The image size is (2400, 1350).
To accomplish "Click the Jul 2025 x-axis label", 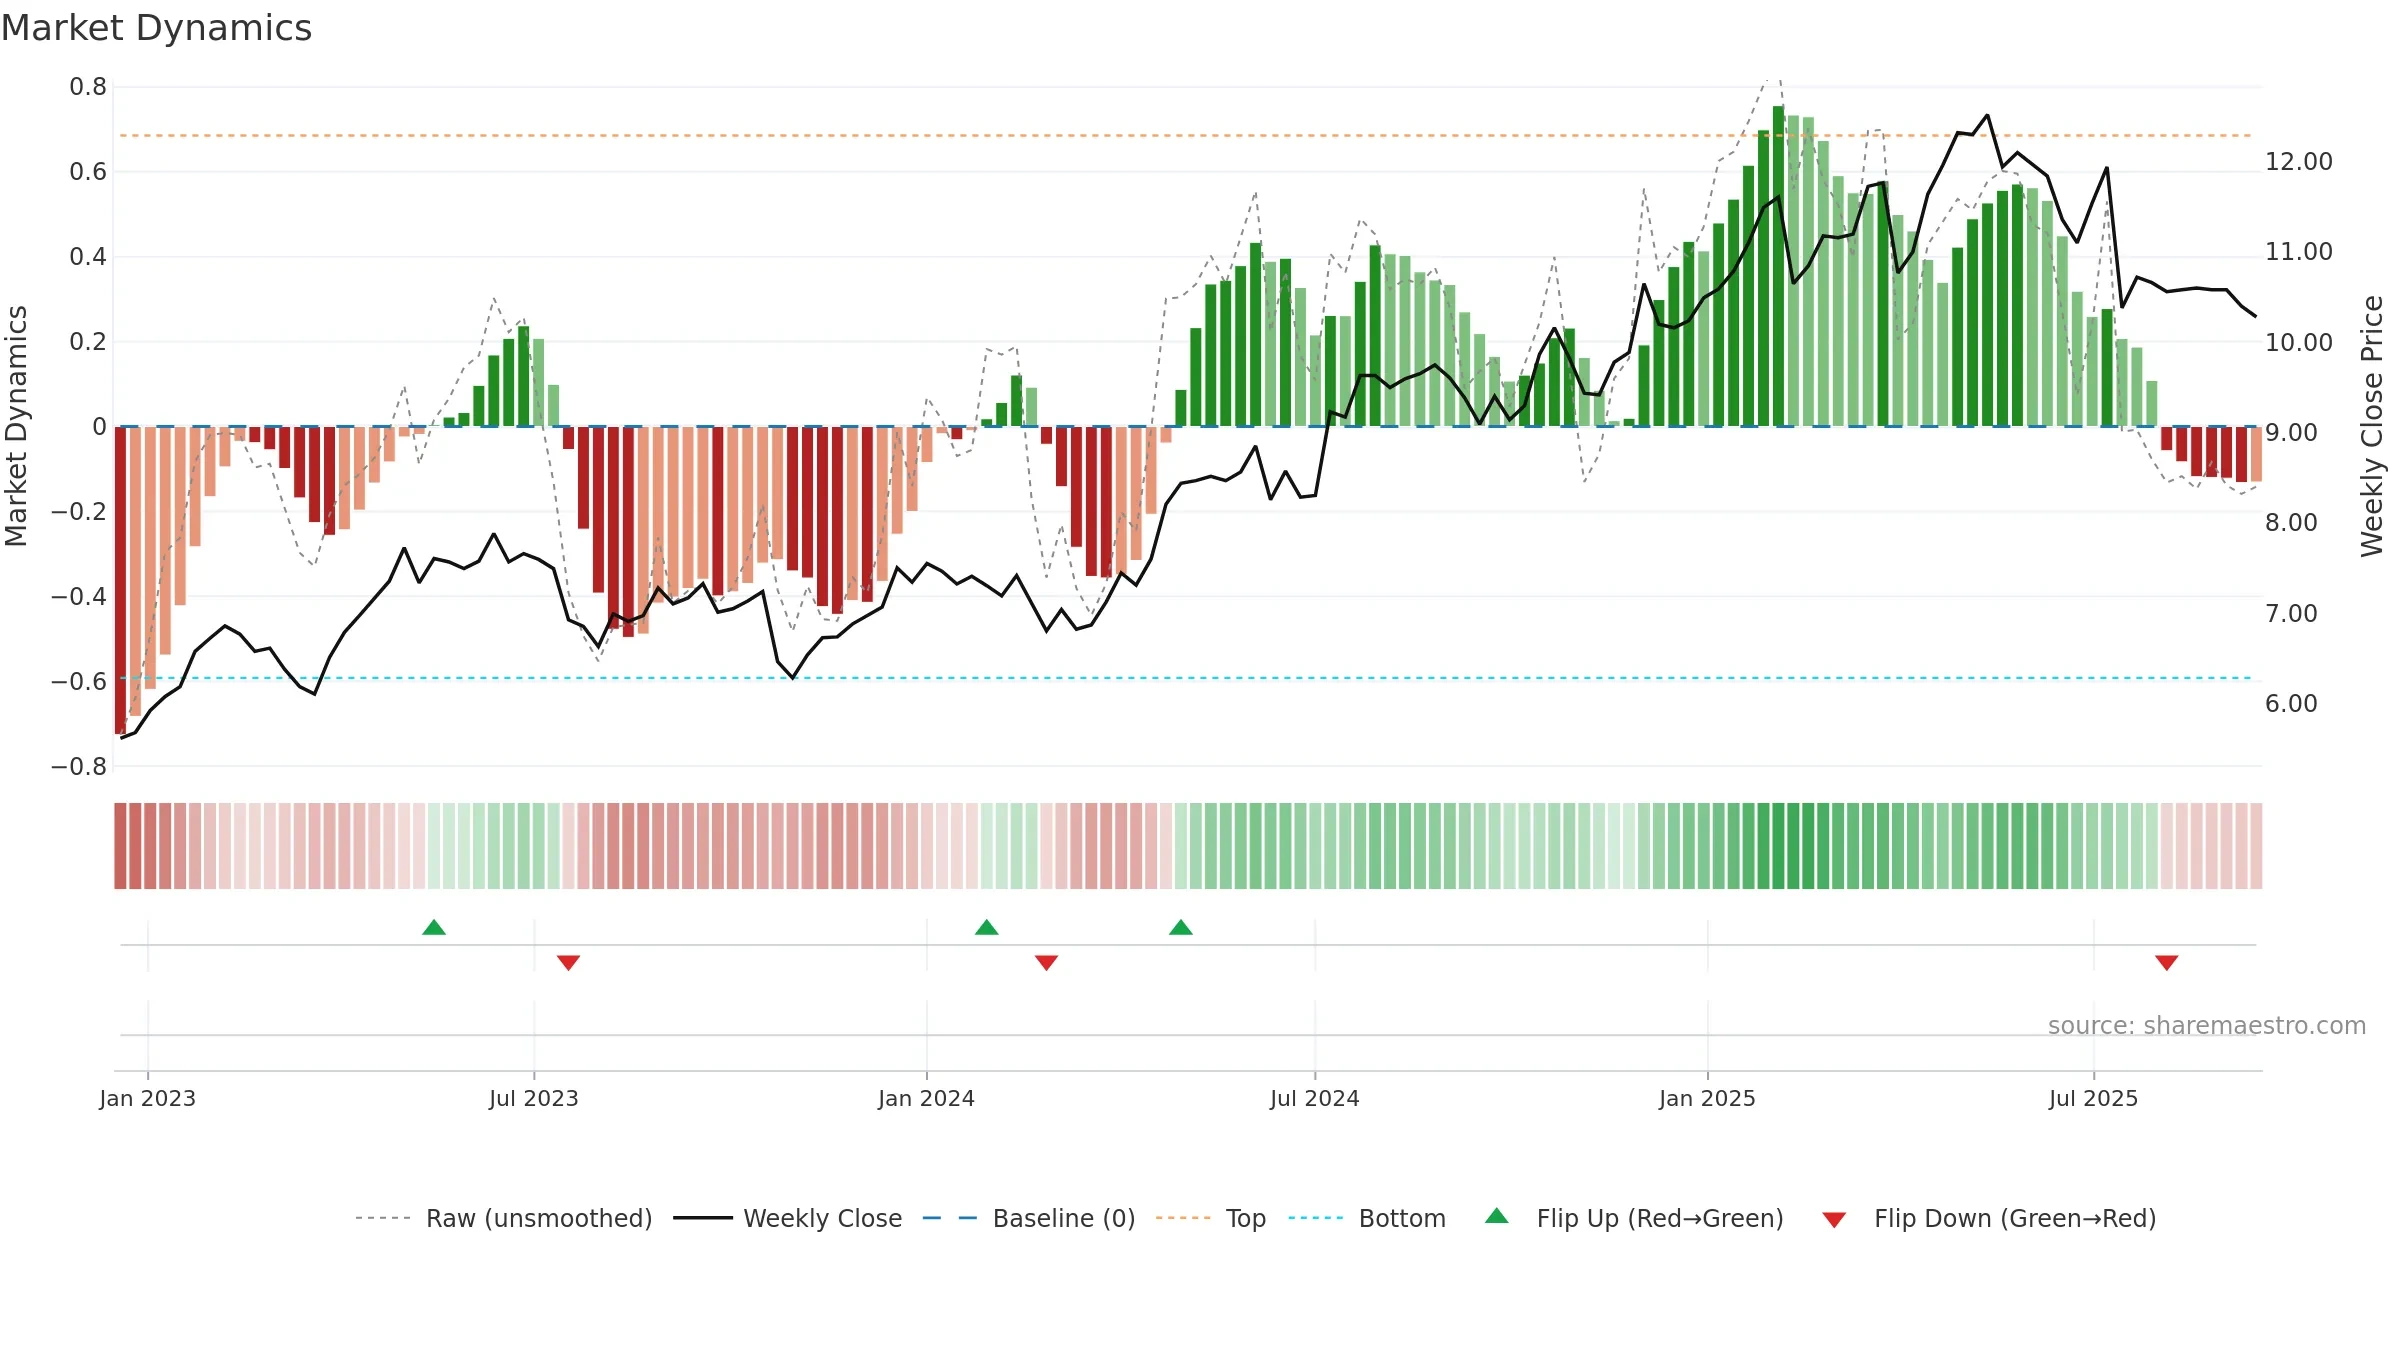I will click(x=2094, y=1098).
